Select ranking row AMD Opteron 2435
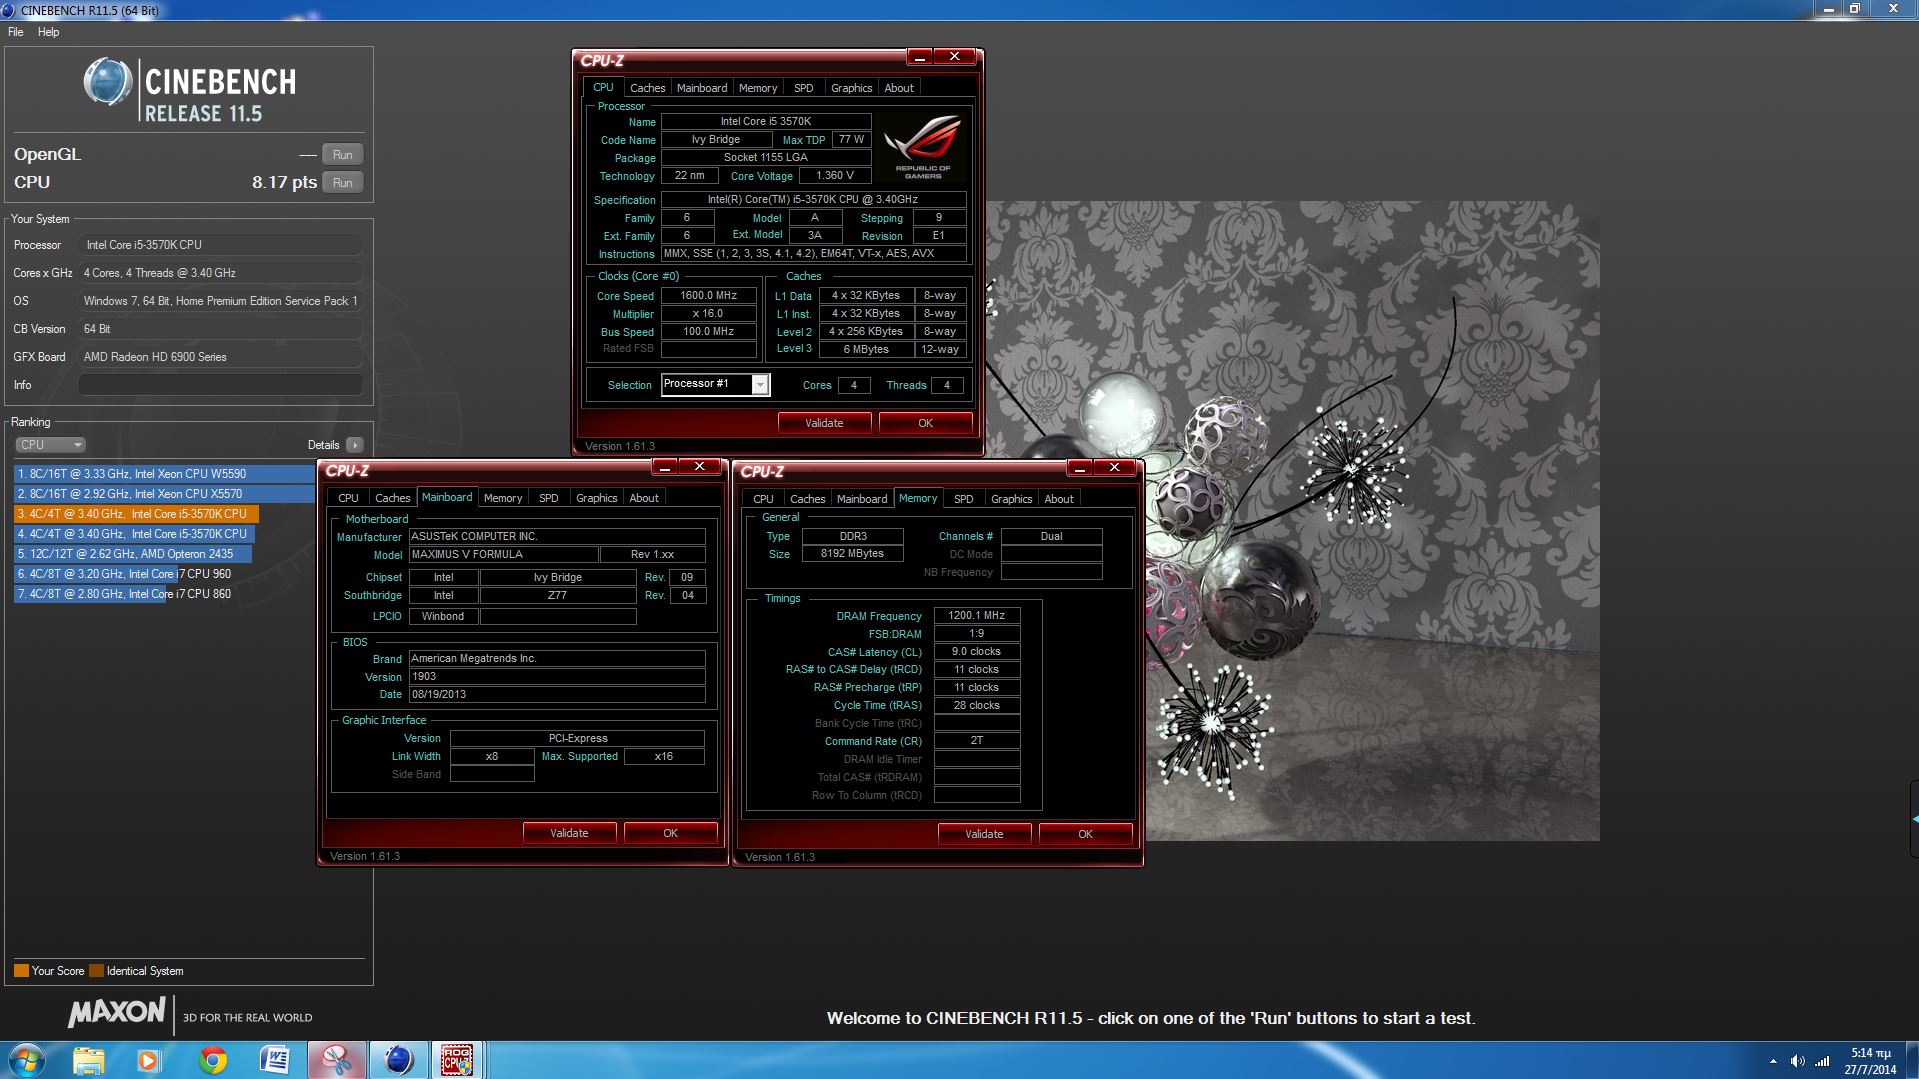 133,554
